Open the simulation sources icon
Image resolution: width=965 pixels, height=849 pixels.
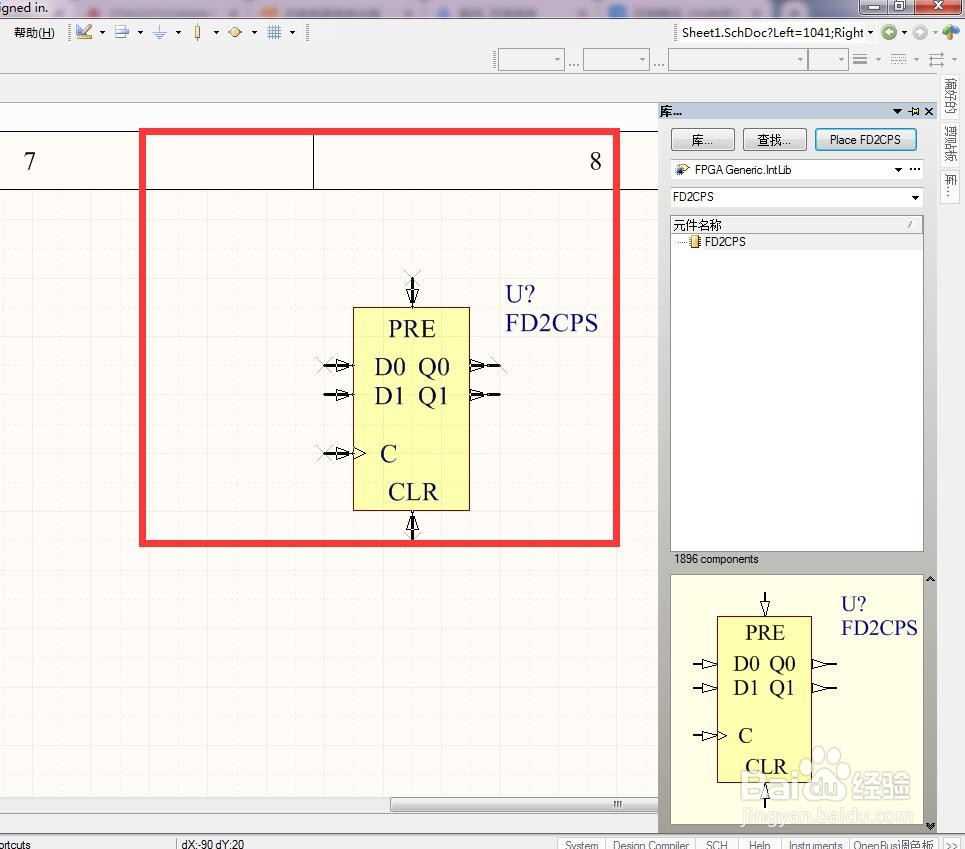coord(235,32)
